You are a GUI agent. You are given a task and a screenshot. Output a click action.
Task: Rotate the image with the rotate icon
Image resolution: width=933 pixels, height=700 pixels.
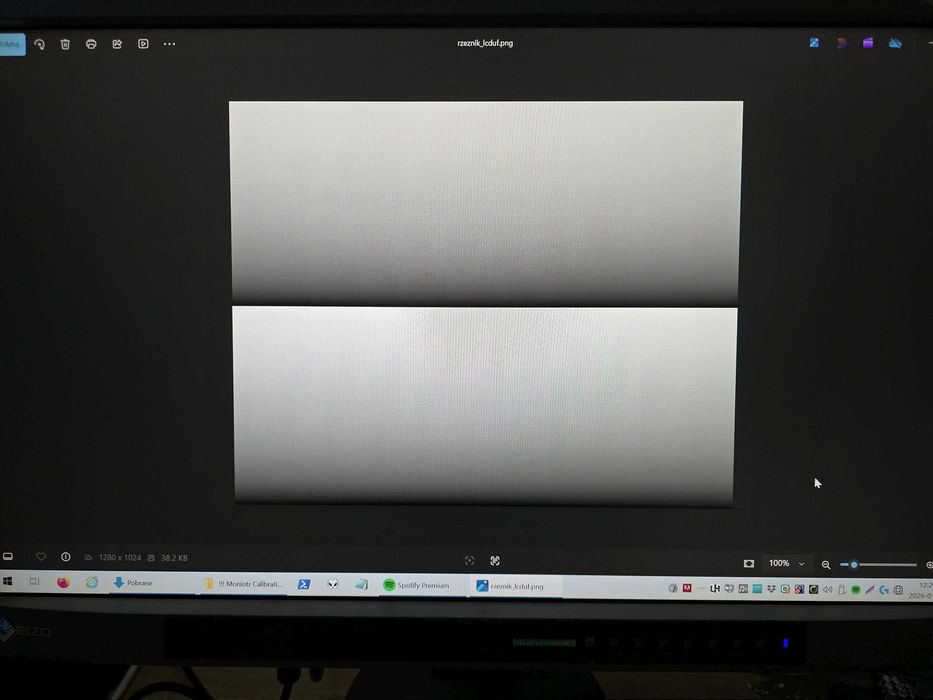(x=40, y=44)
